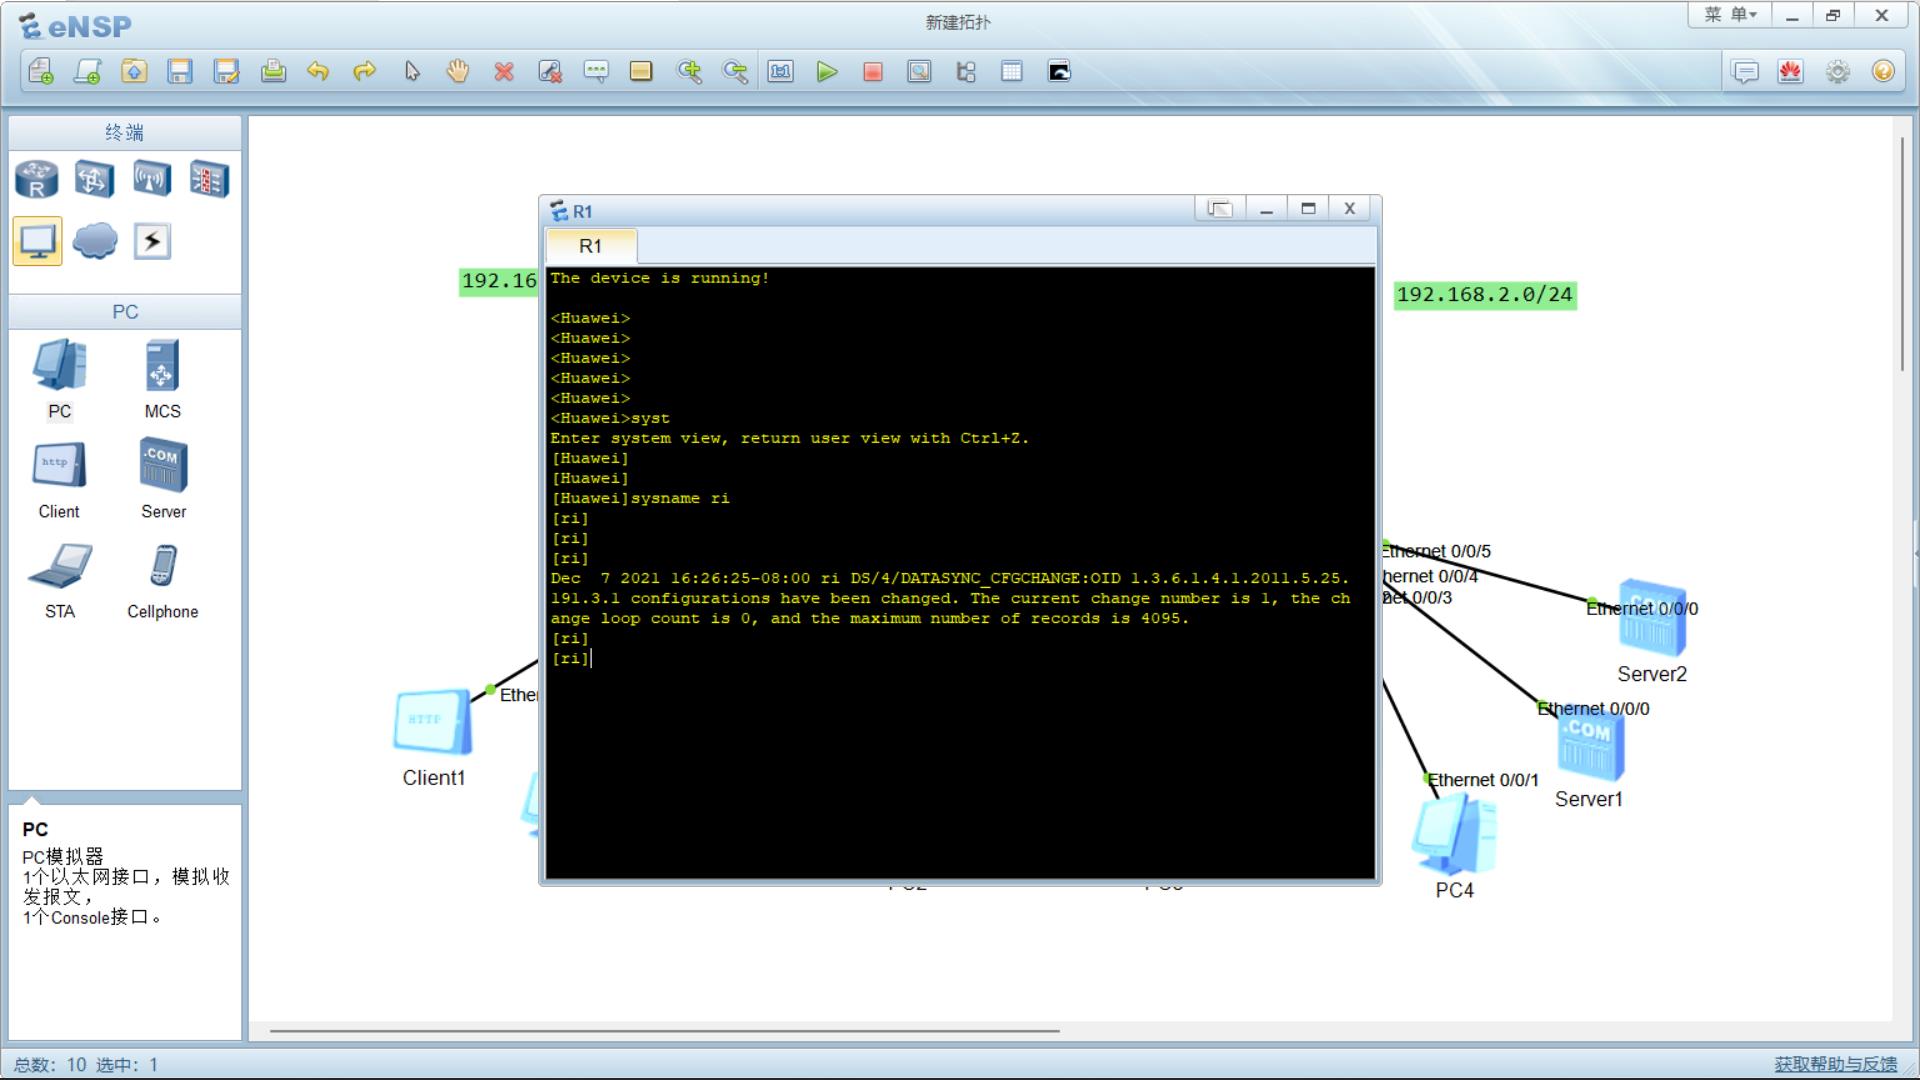This screenshot has width=1920, height=1080.
Task: Select the Firewall device category
Action: tap(209, 180)
